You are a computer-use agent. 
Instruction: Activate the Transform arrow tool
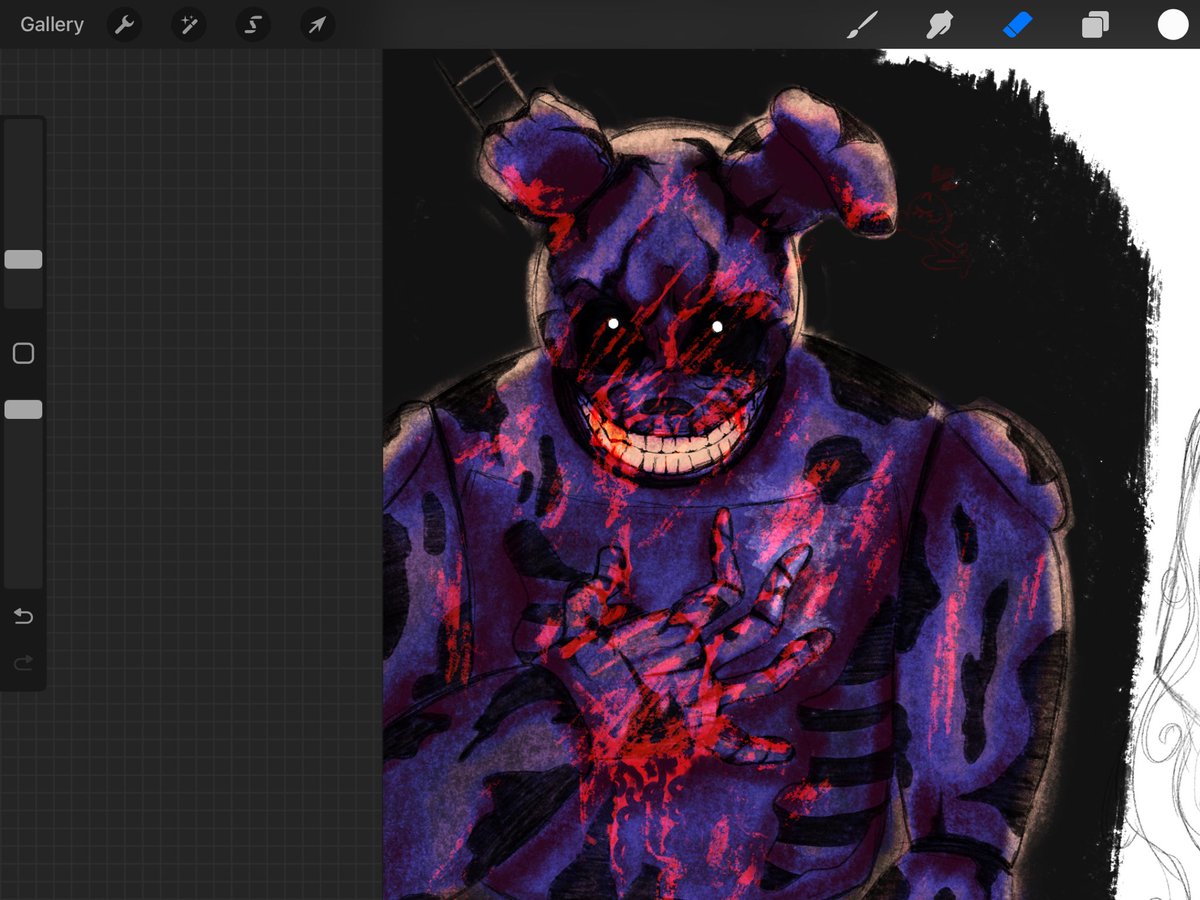click(317, 25)
